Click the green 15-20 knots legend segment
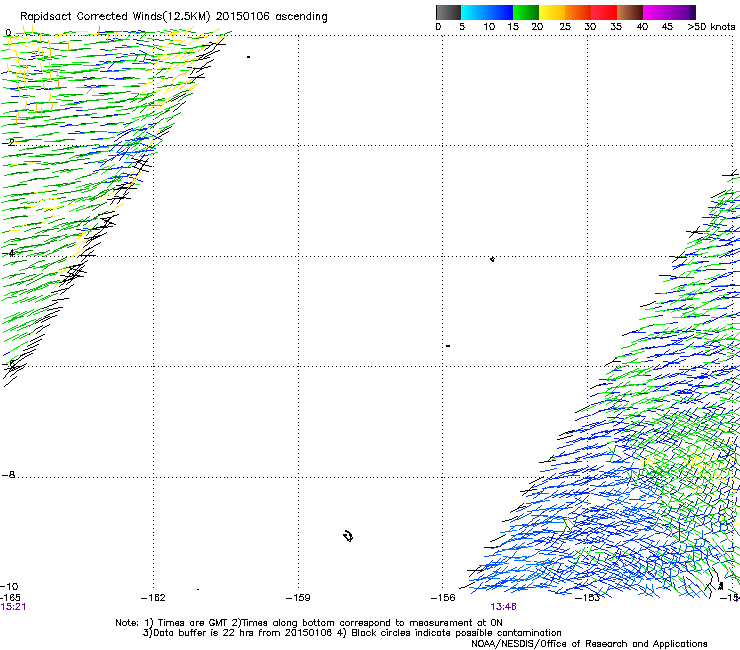 [526, 12]
